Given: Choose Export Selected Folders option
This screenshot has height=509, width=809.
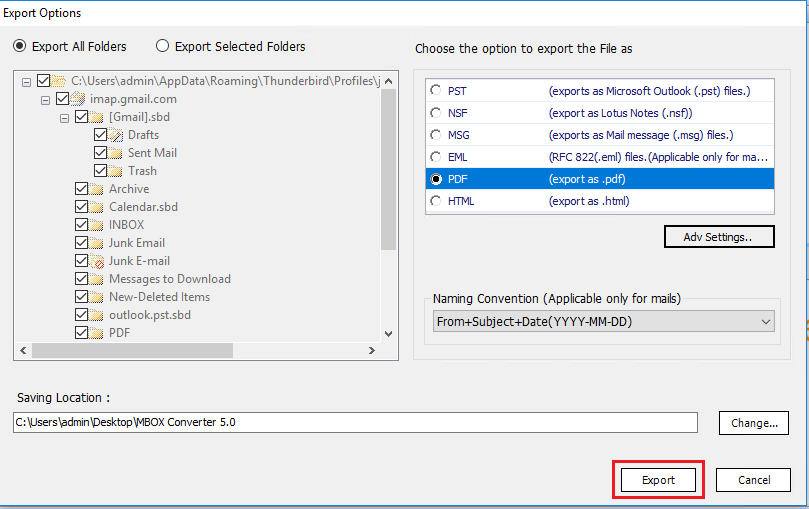Looking at the screenshot, I should [163, 46].
